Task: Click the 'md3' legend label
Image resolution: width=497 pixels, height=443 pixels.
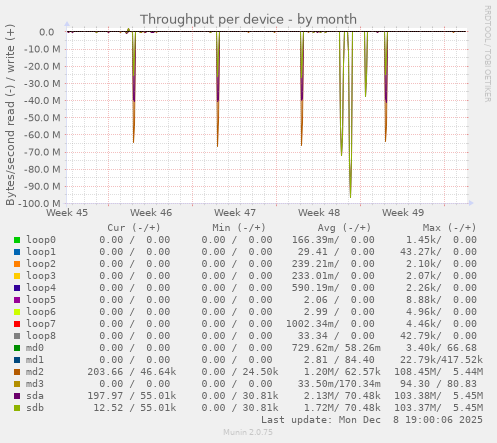Action: [x=35, y=384]
